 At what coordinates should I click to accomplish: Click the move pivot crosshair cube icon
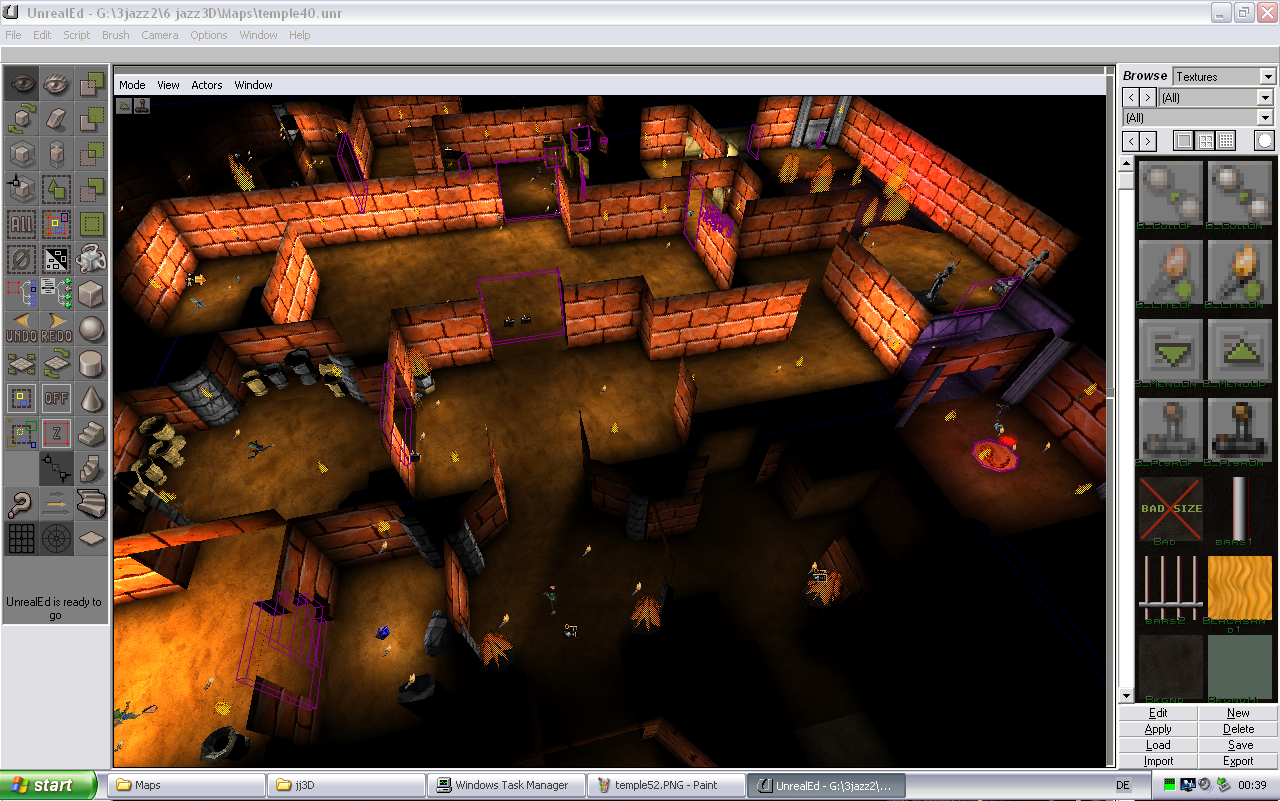[x=22, y=189]
